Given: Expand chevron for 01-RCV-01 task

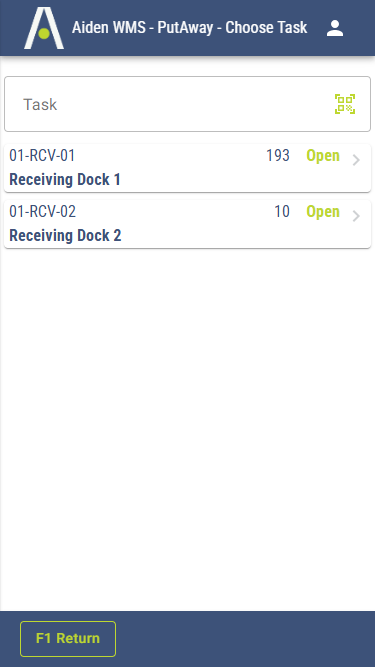Looking at the screenshot, I should tap(356, 160).
